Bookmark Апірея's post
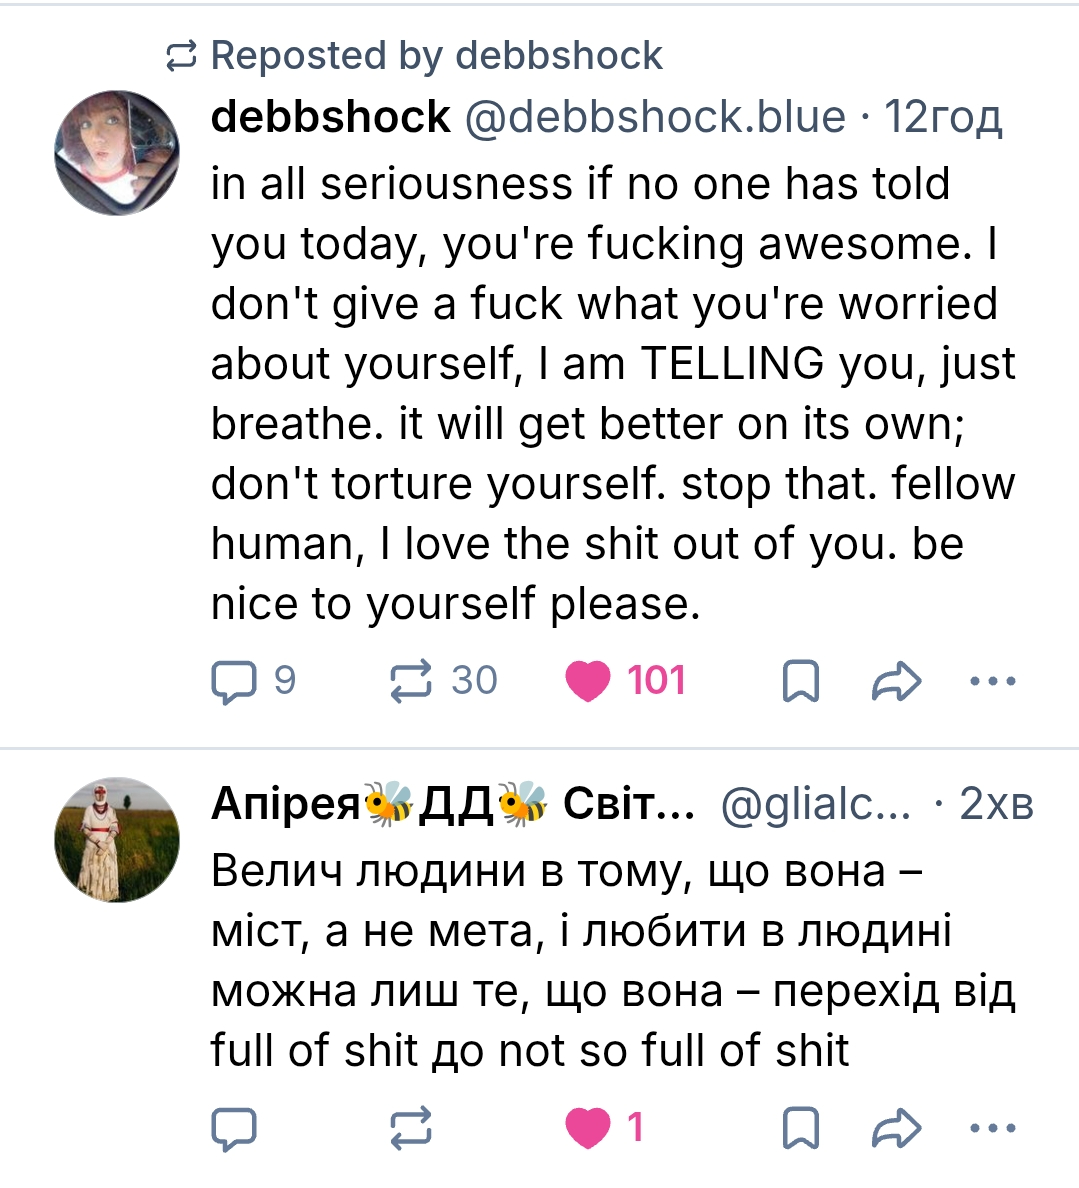Image resolution: width=1079 pixels, height=1188 pixels. 800,1128
